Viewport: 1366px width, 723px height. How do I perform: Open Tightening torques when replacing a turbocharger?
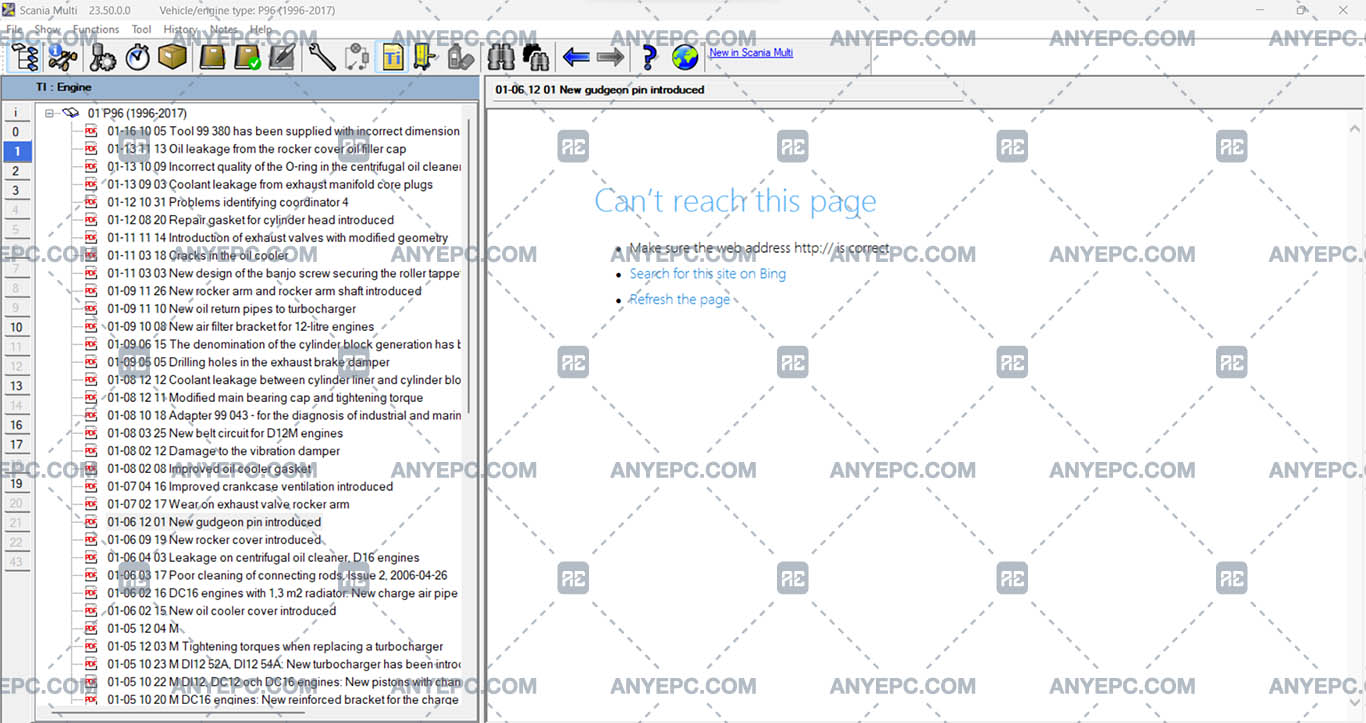click(x=275, y=647)
